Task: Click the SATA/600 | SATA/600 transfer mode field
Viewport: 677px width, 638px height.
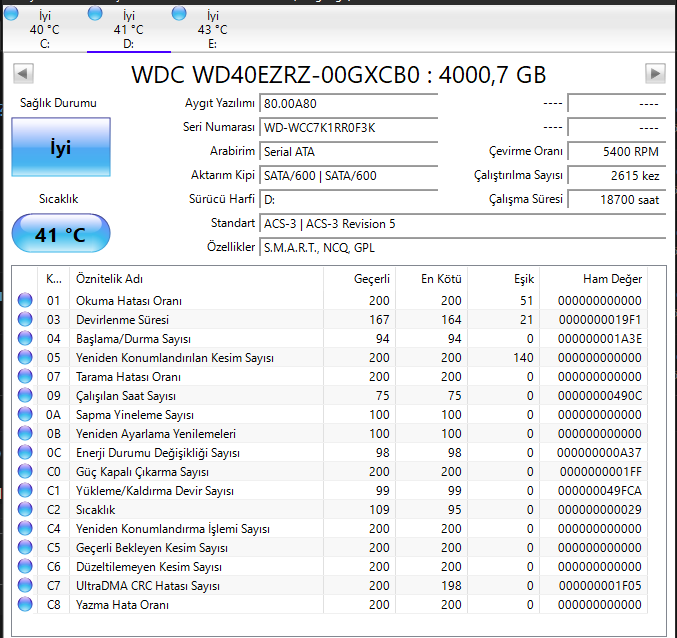Action: coord(348,176)
